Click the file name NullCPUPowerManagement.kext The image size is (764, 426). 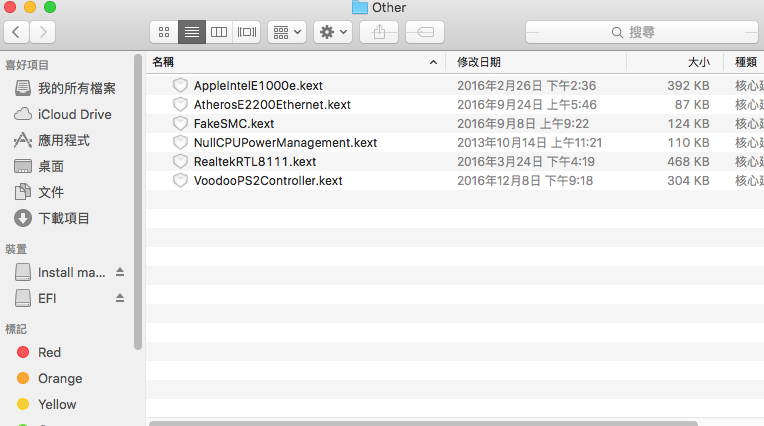[x=285, y=143]
